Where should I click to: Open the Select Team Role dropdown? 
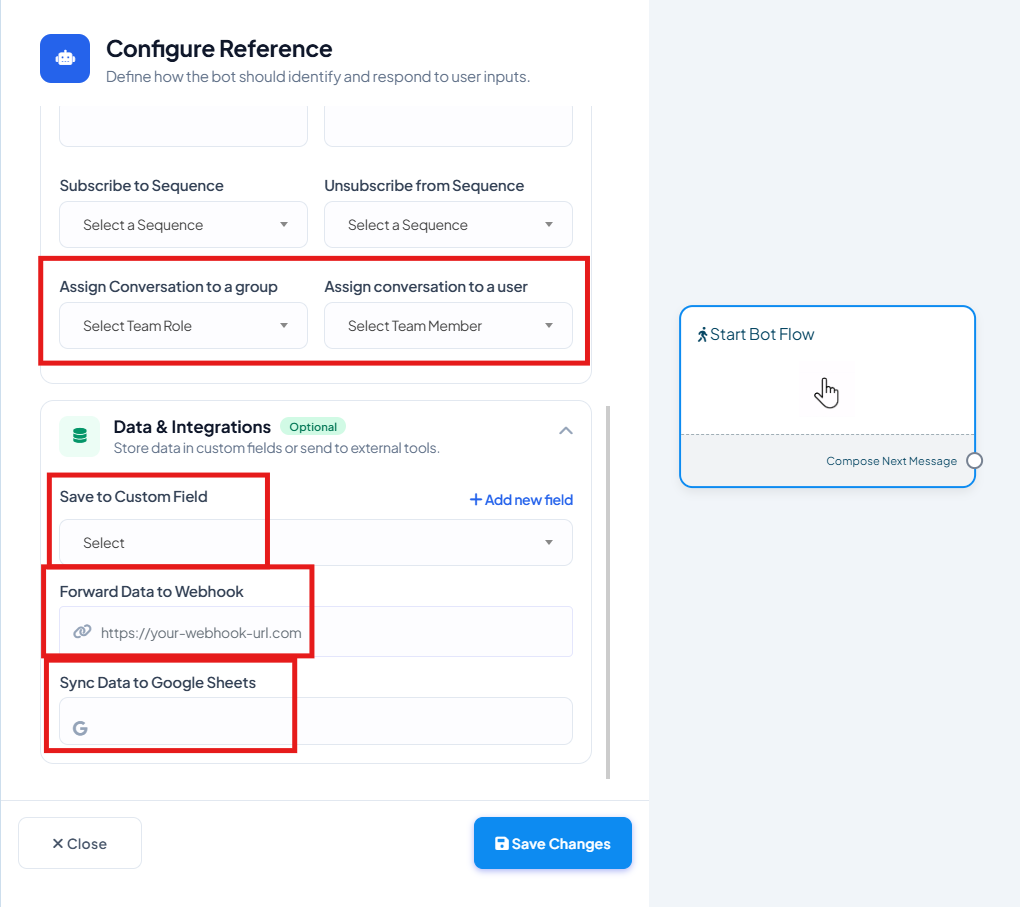point(183,325)
